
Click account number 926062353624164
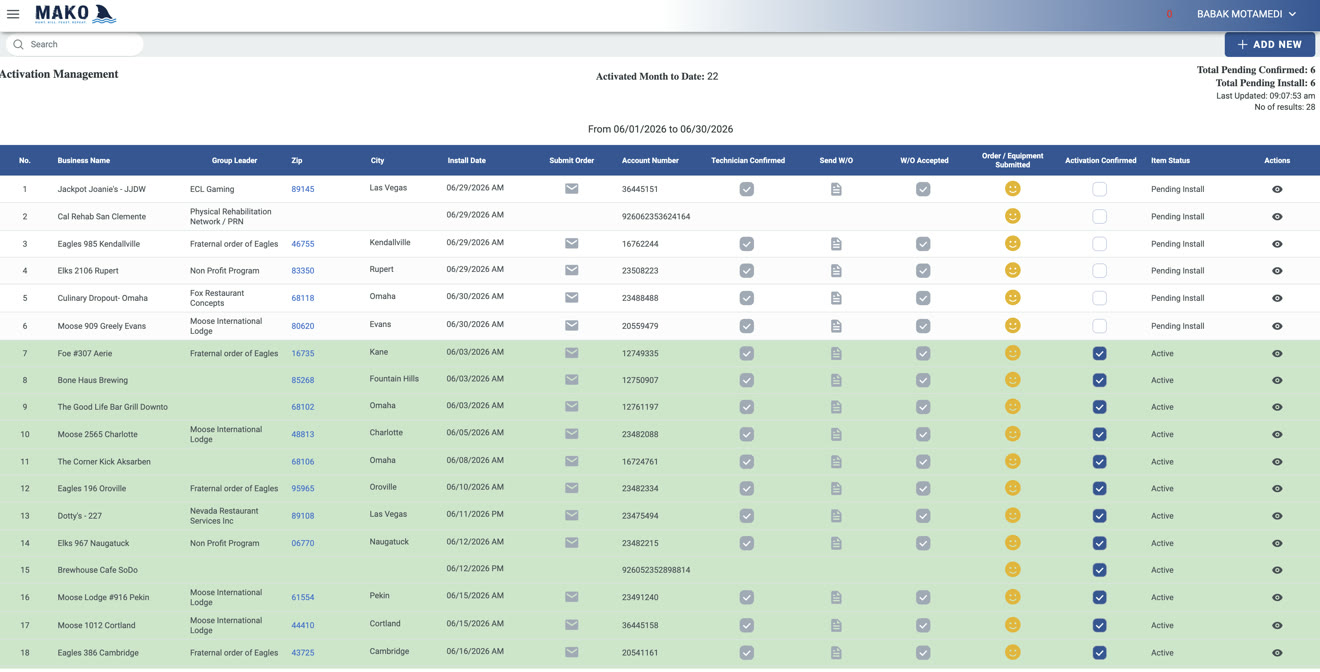pos(656,216)
